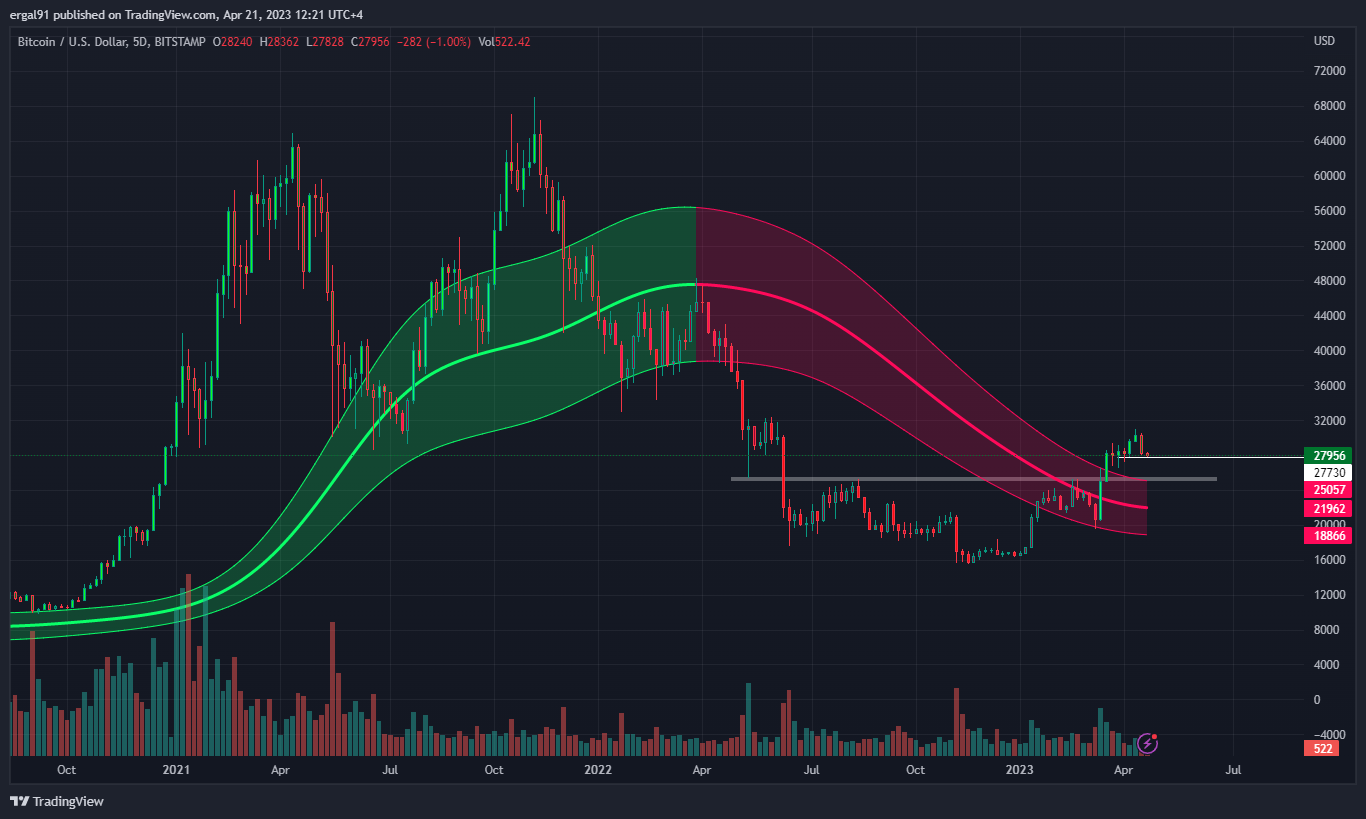This screenshot has width=1366, height=819.
Task: Click the 8000 price axis label
Action: (x=1325, y=630)
